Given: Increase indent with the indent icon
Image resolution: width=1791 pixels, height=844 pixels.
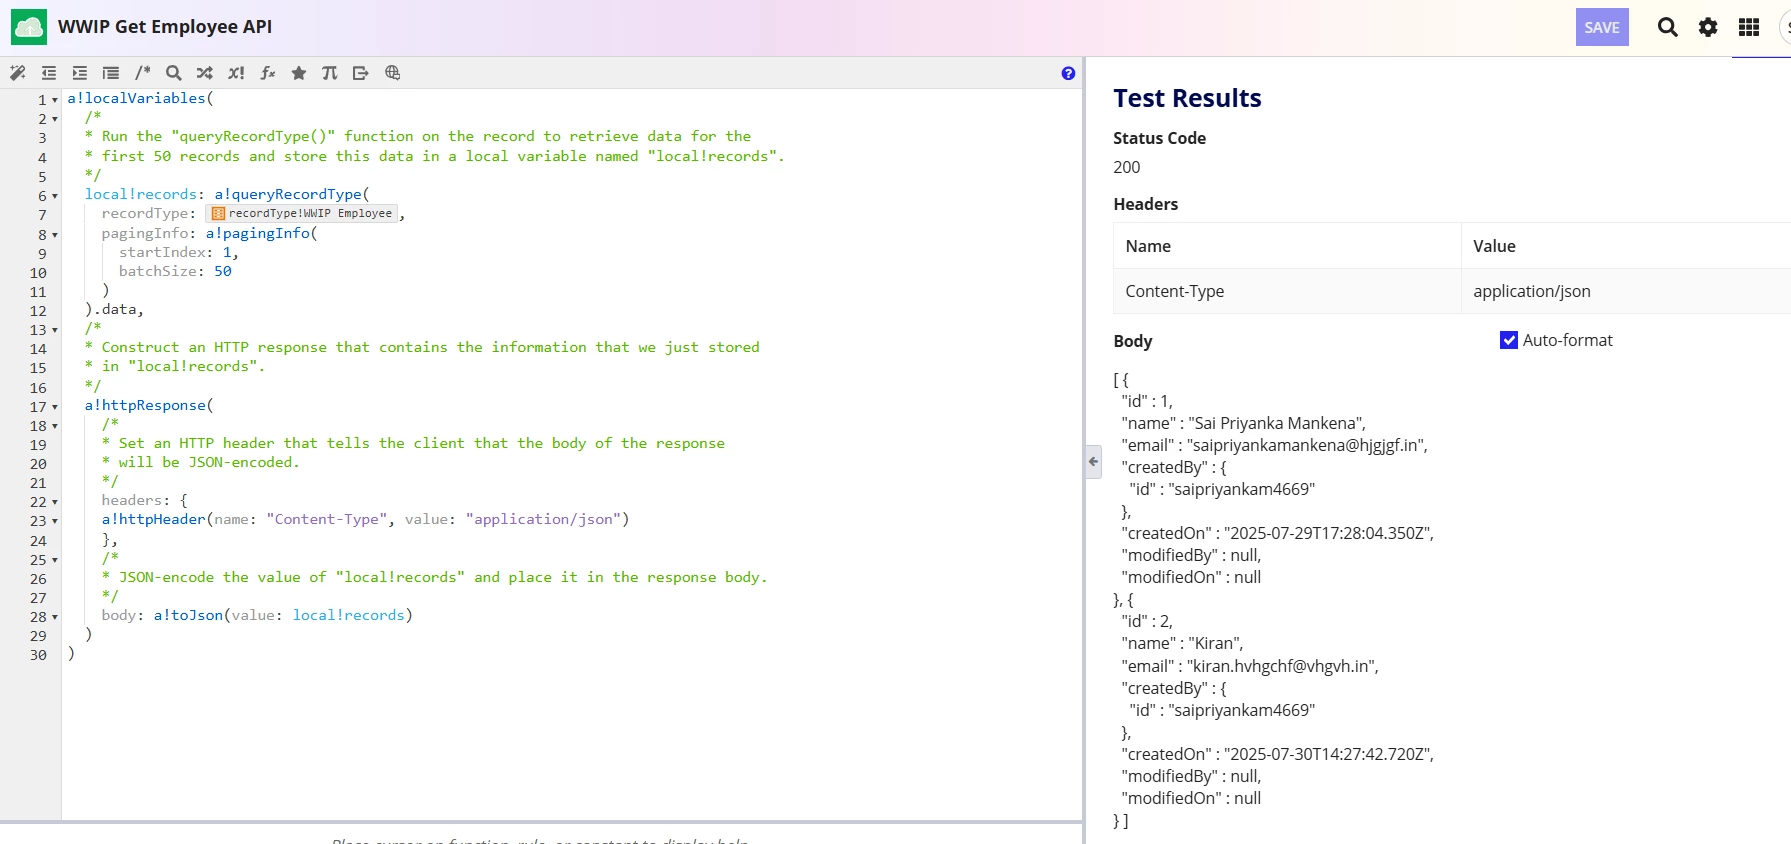Looking at the screenshot, I should [x=80, y=73].
